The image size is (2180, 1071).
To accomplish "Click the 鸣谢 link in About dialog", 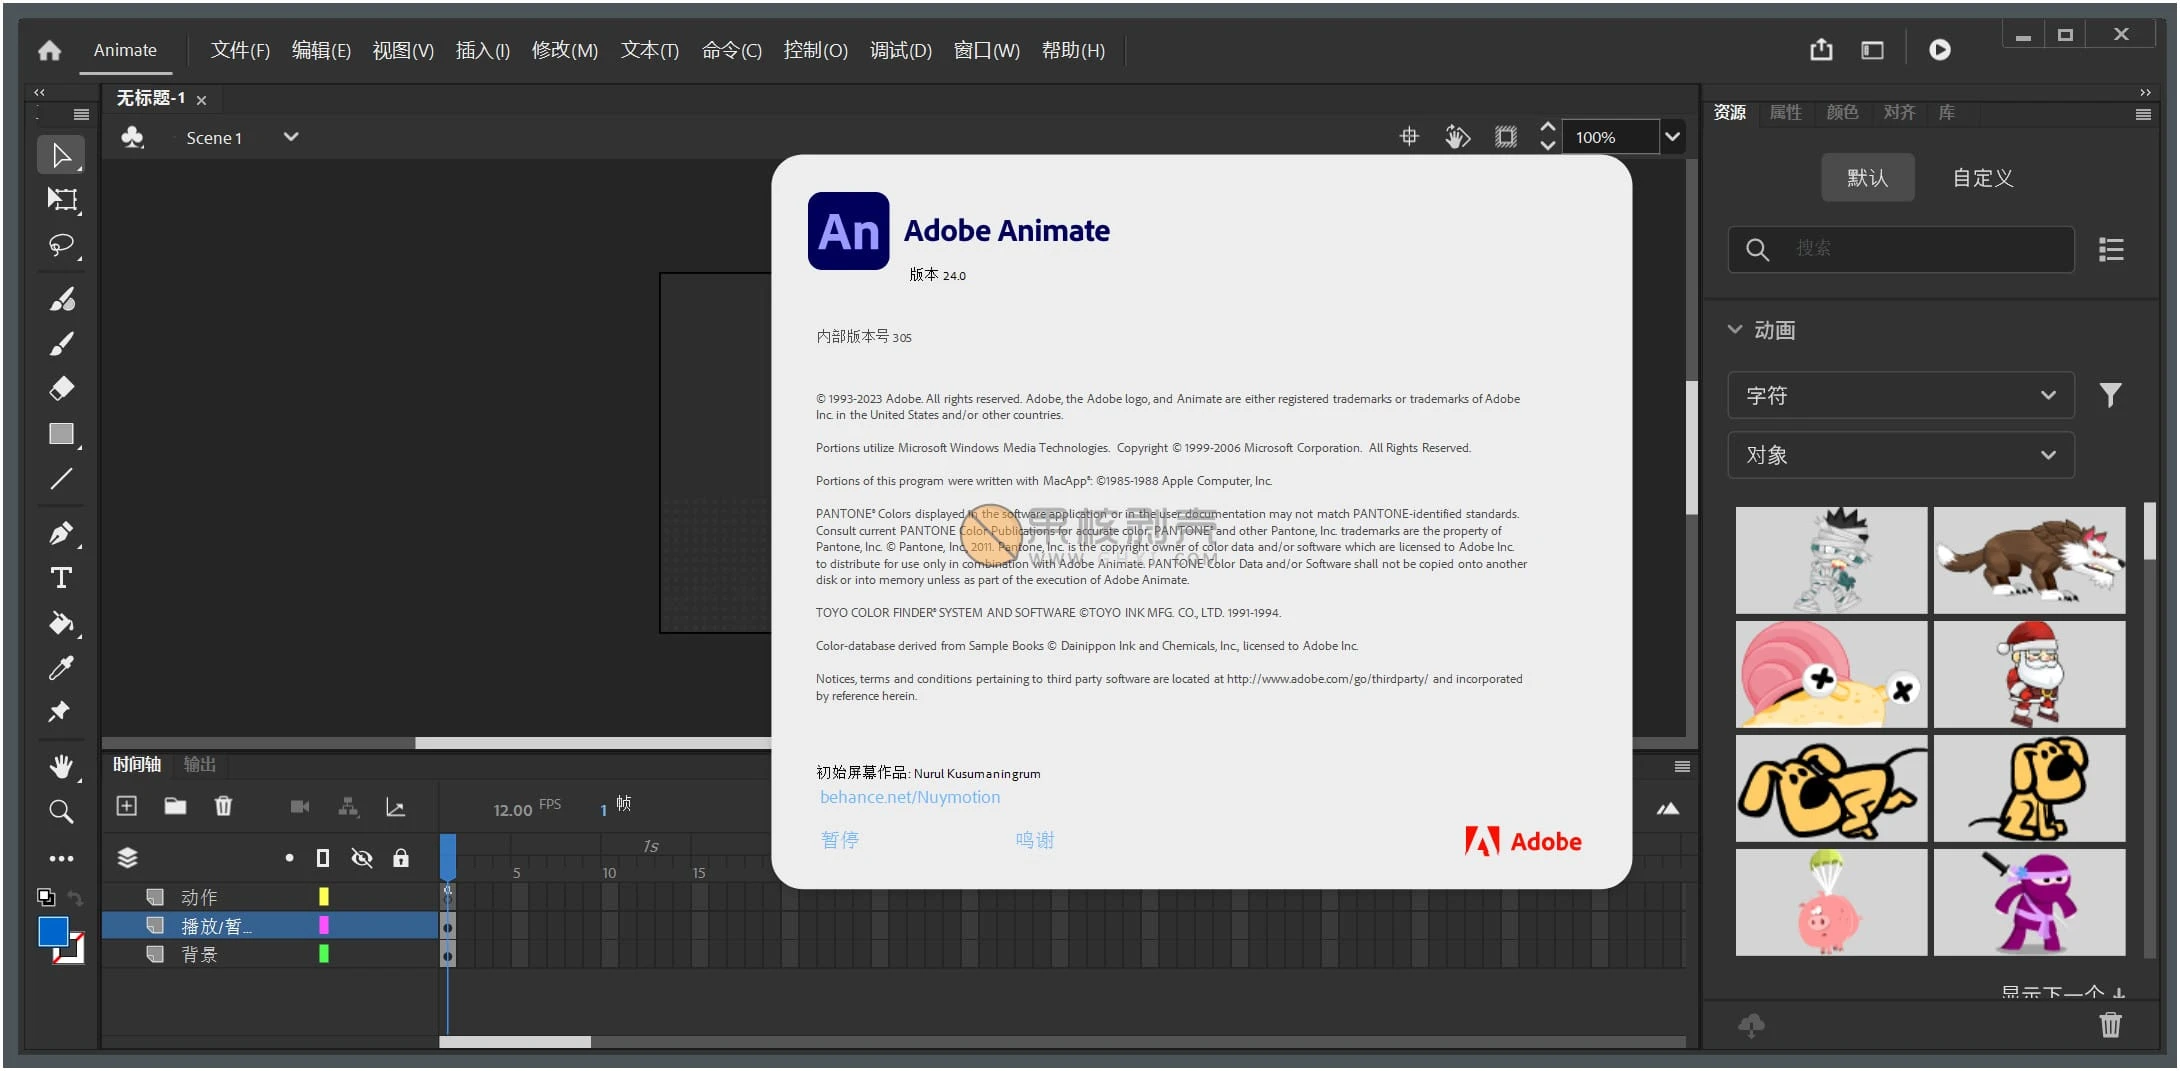I will [x=1035, y=840].
